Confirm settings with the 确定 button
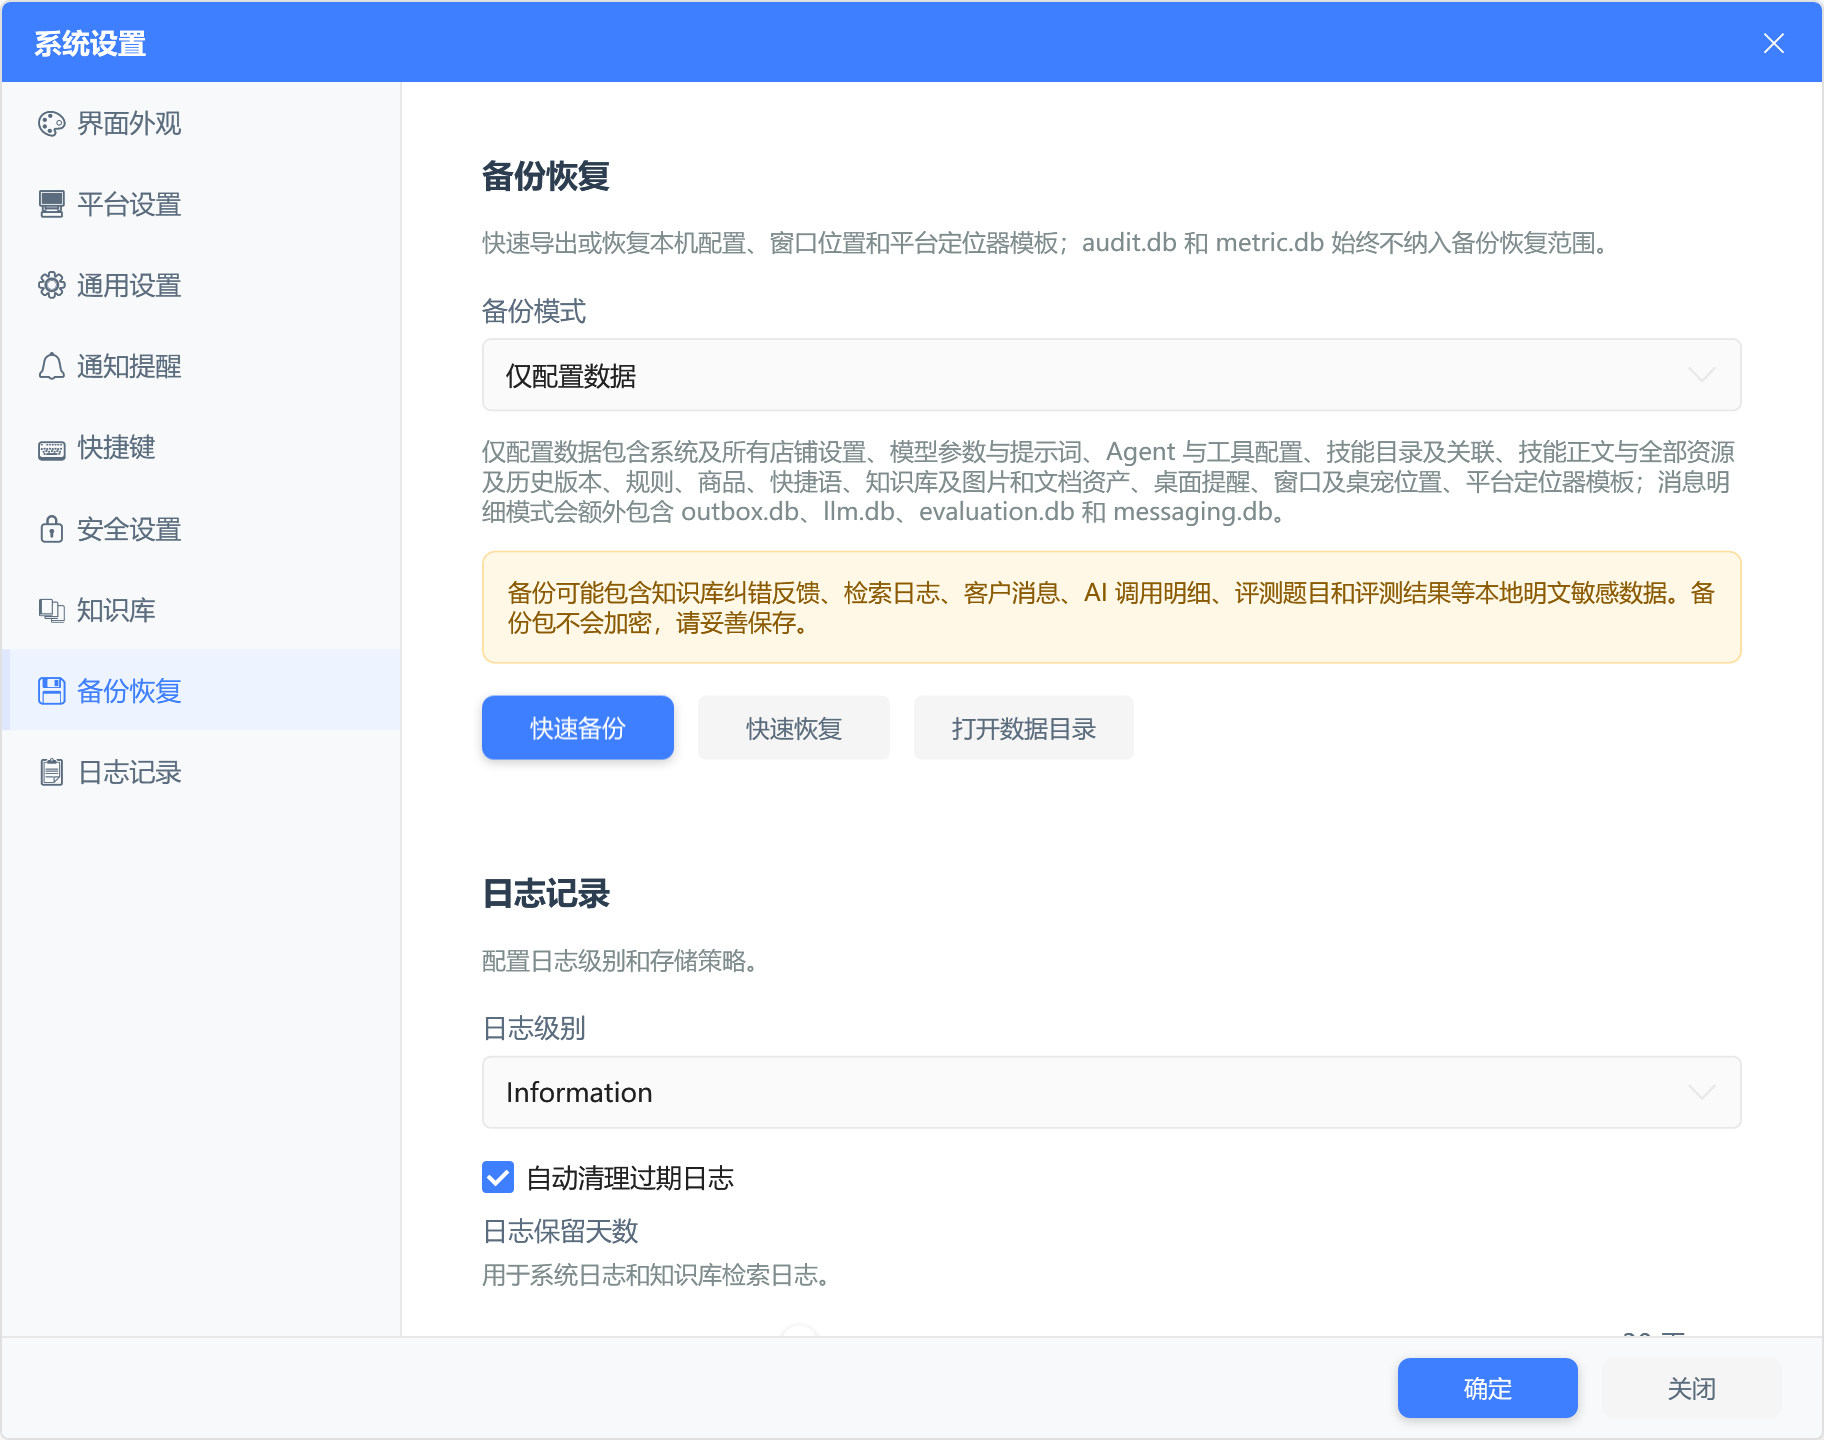The image size is (1824, 1440). pyautogui.click(x=1487, y=1388)
